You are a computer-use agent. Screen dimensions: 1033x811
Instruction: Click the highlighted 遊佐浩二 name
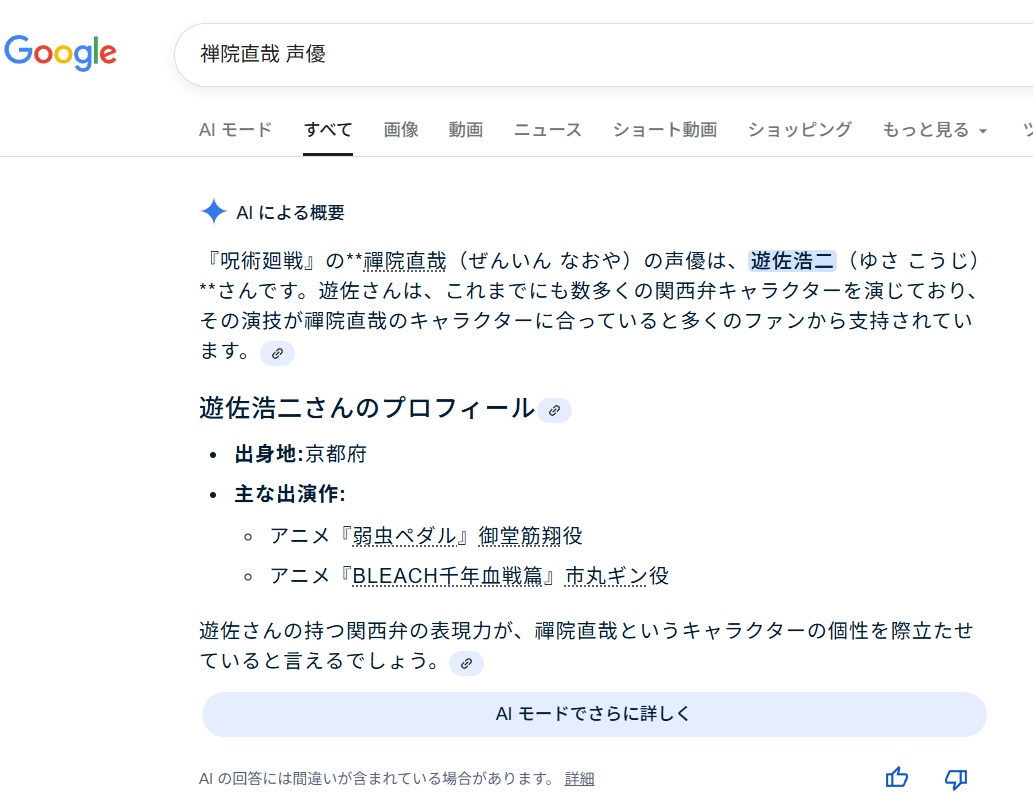coord(793,261)
